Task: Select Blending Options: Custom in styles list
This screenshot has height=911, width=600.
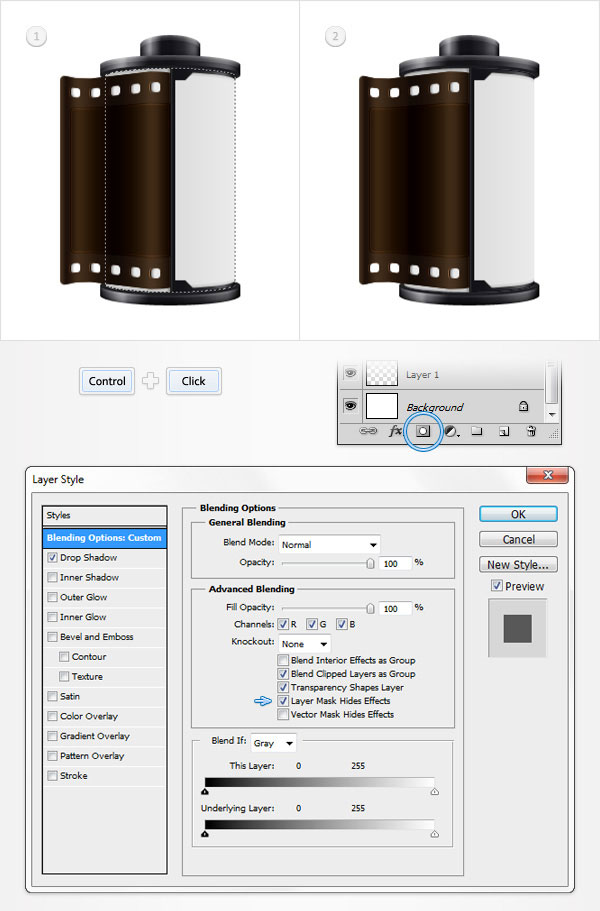Action: [105, 537]
